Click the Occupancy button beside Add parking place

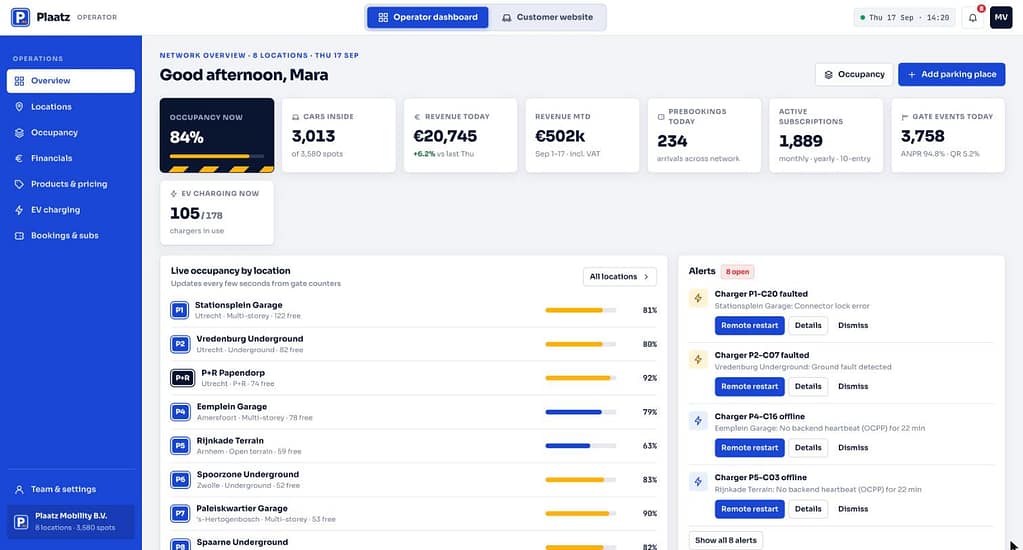853,74
